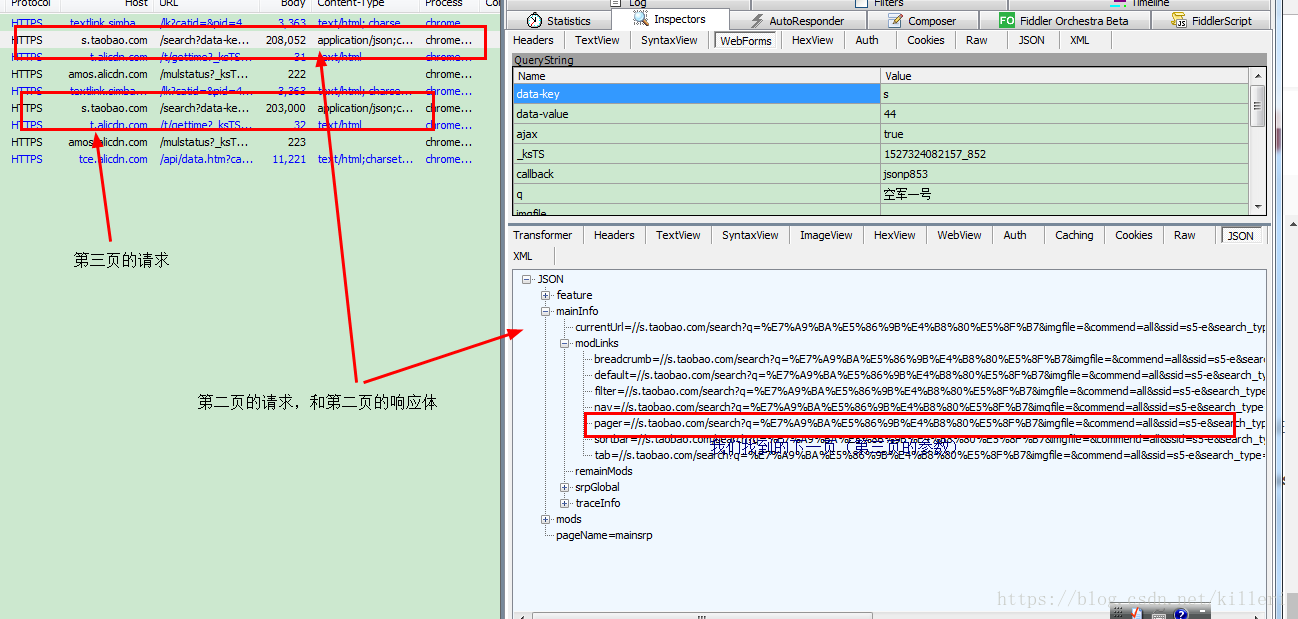The height and width of the screenshot is (619, 1298).
Task: Select the pager link entry
Action: coord(930,423)
